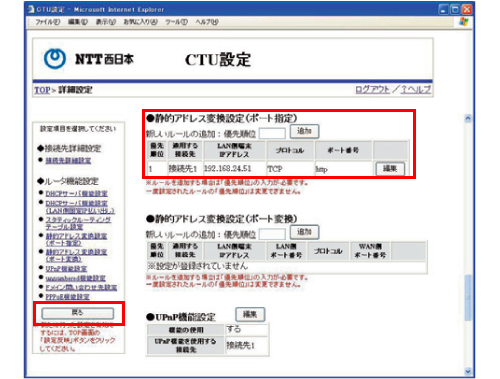This screenshot has width=500, height=379.
Task: Click the Windows flag logo in the toolbar
Action: (464, 22)
